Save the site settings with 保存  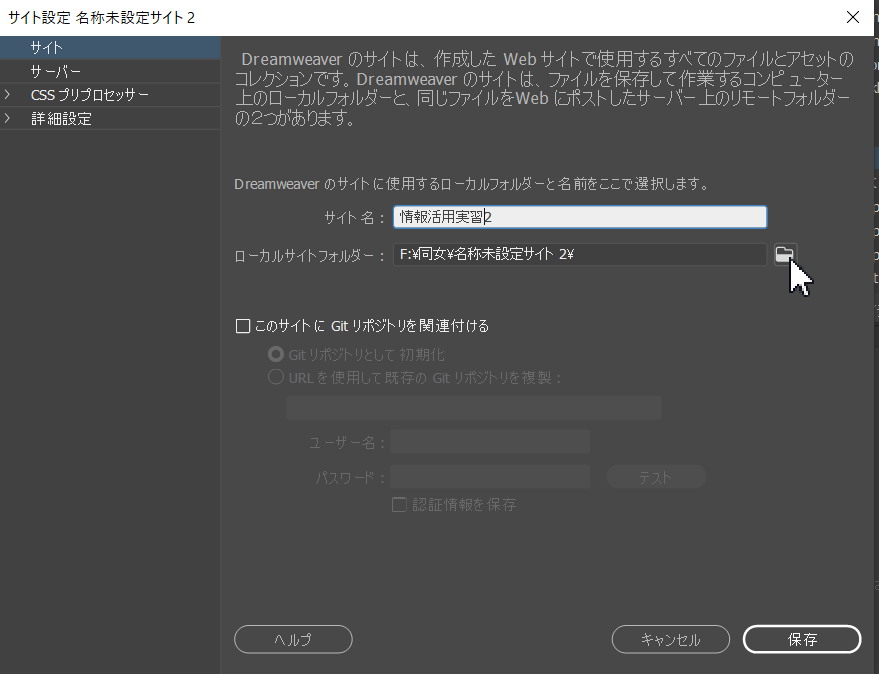point(801,639)
